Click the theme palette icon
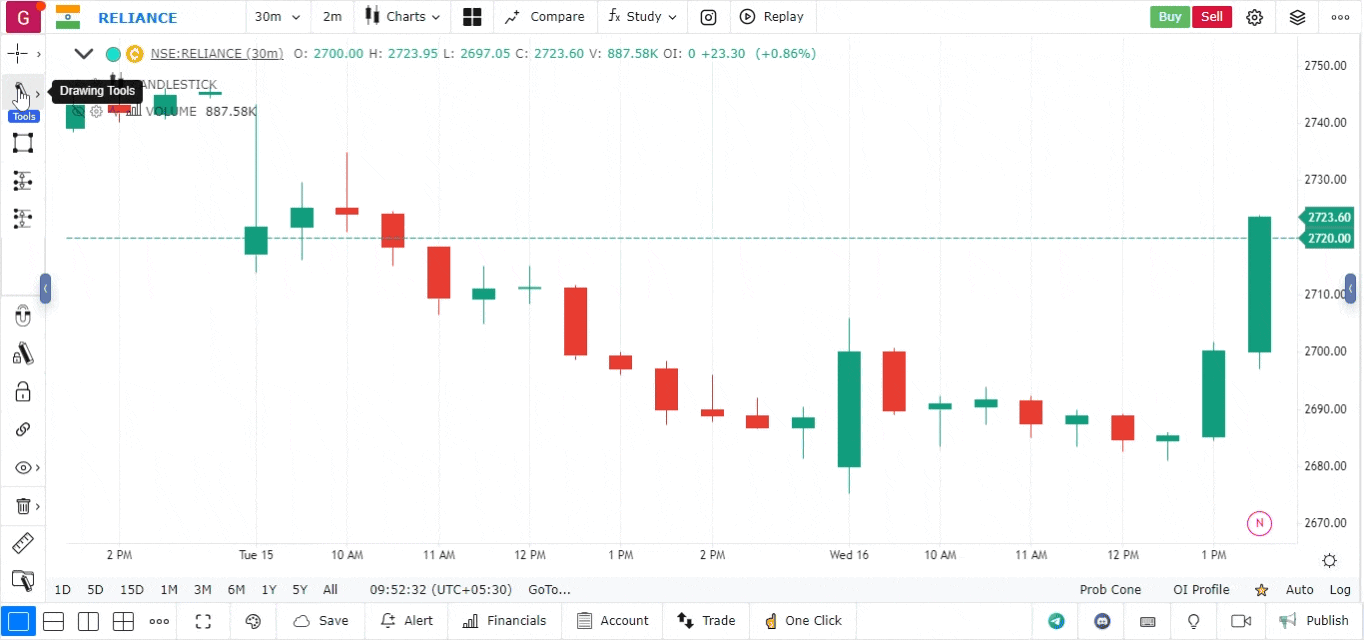The height and width of the screenshot is (640, 1364). (253, 621)
